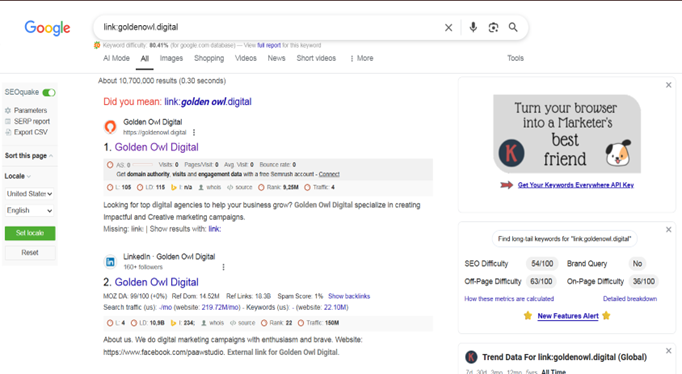The image size is (682, 374).
Task: Open the English language dropdown
Action: (x=29, y=210)
